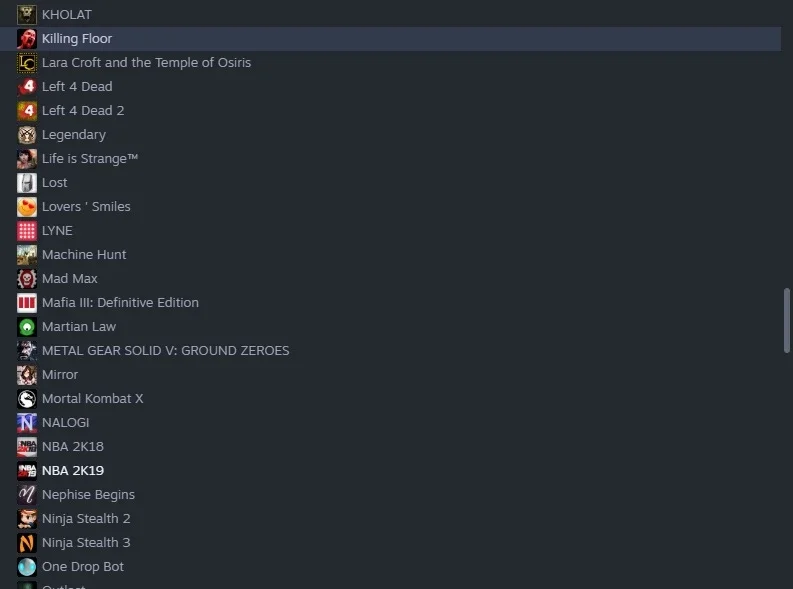
Task: Click the Legendary game title
Action: click(x=74, y=135)
